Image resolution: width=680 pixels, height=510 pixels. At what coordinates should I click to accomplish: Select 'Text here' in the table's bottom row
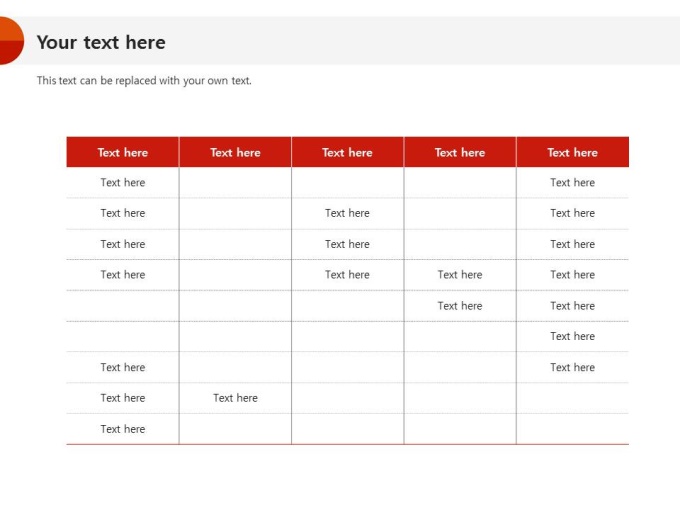pos(123,429)
